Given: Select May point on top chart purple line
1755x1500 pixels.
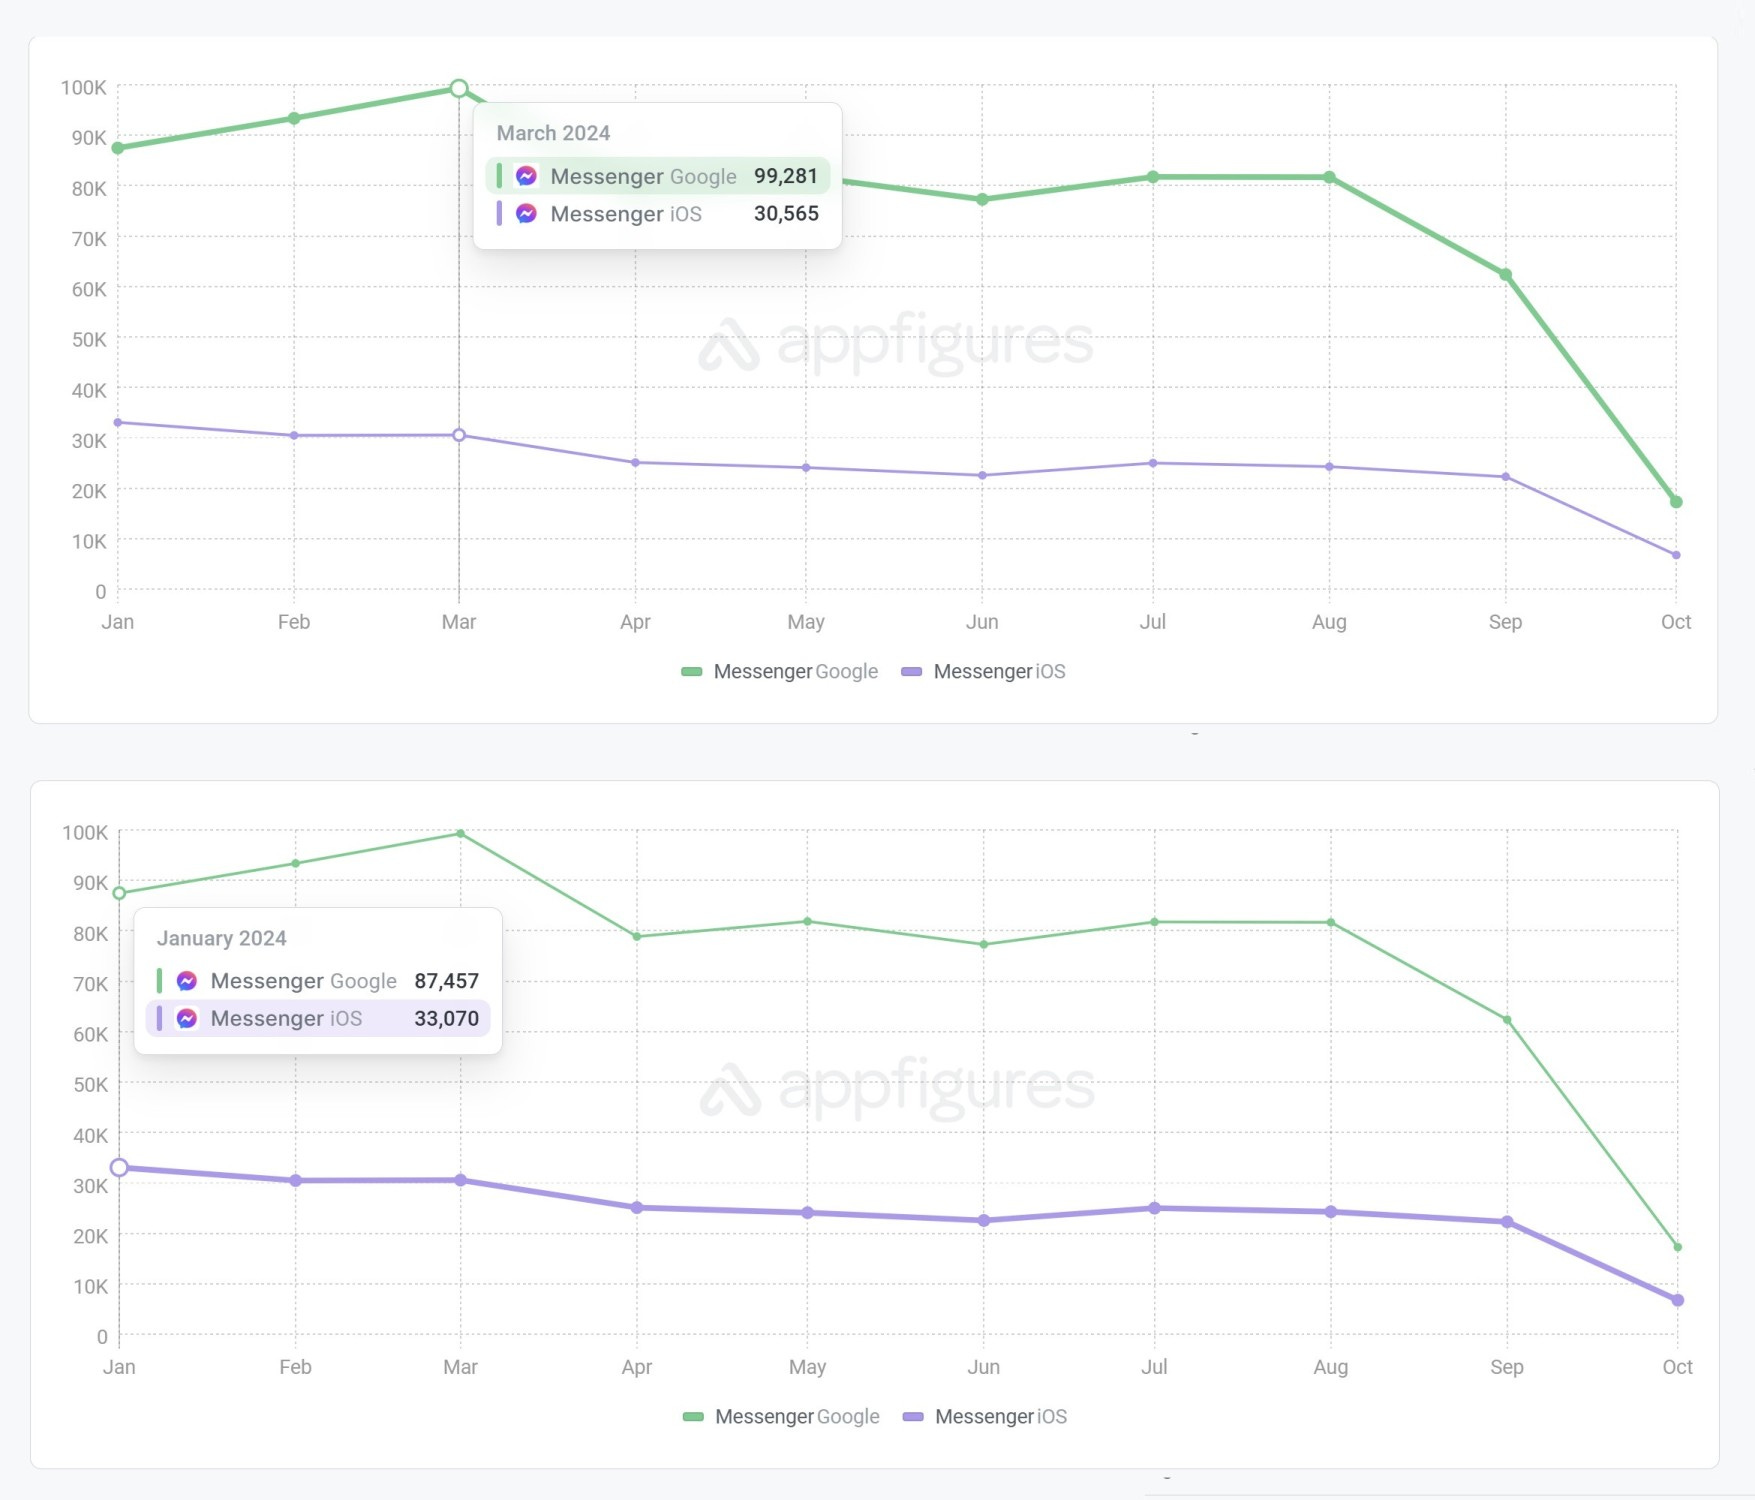Looking at the screenshot, I should click(x=806, y=468).
